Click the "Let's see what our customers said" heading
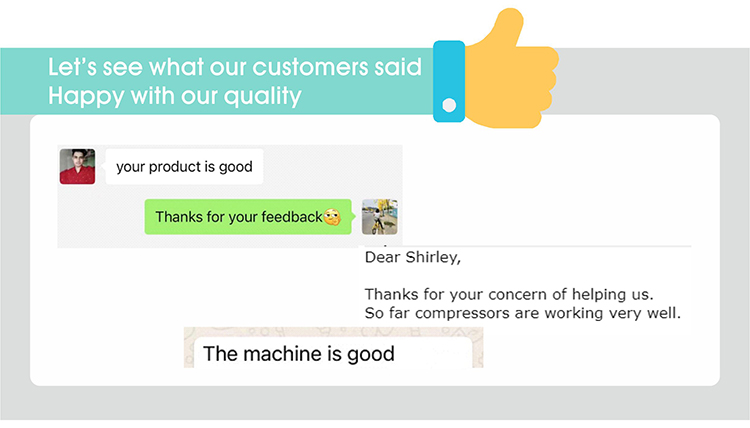 tap(234, 68)
